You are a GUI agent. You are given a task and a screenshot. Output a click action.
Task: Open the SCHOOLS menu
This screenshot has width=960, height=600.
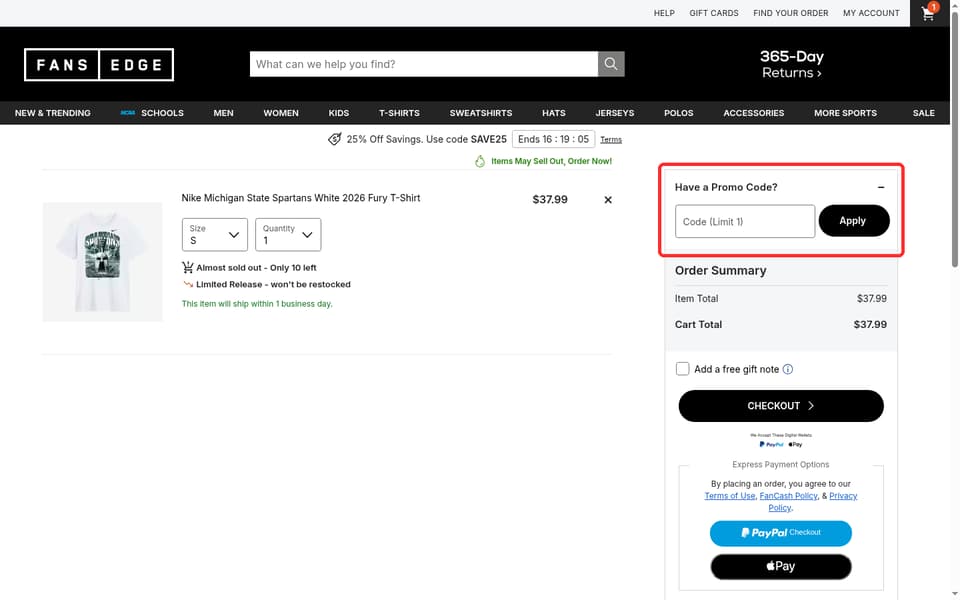point(162,113)
